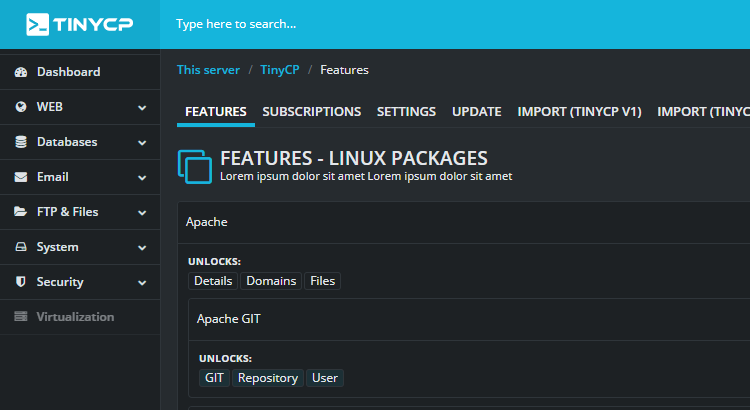Click the Features packages heading icon
This screenshot has width=750, height=410.
(195, 166)
